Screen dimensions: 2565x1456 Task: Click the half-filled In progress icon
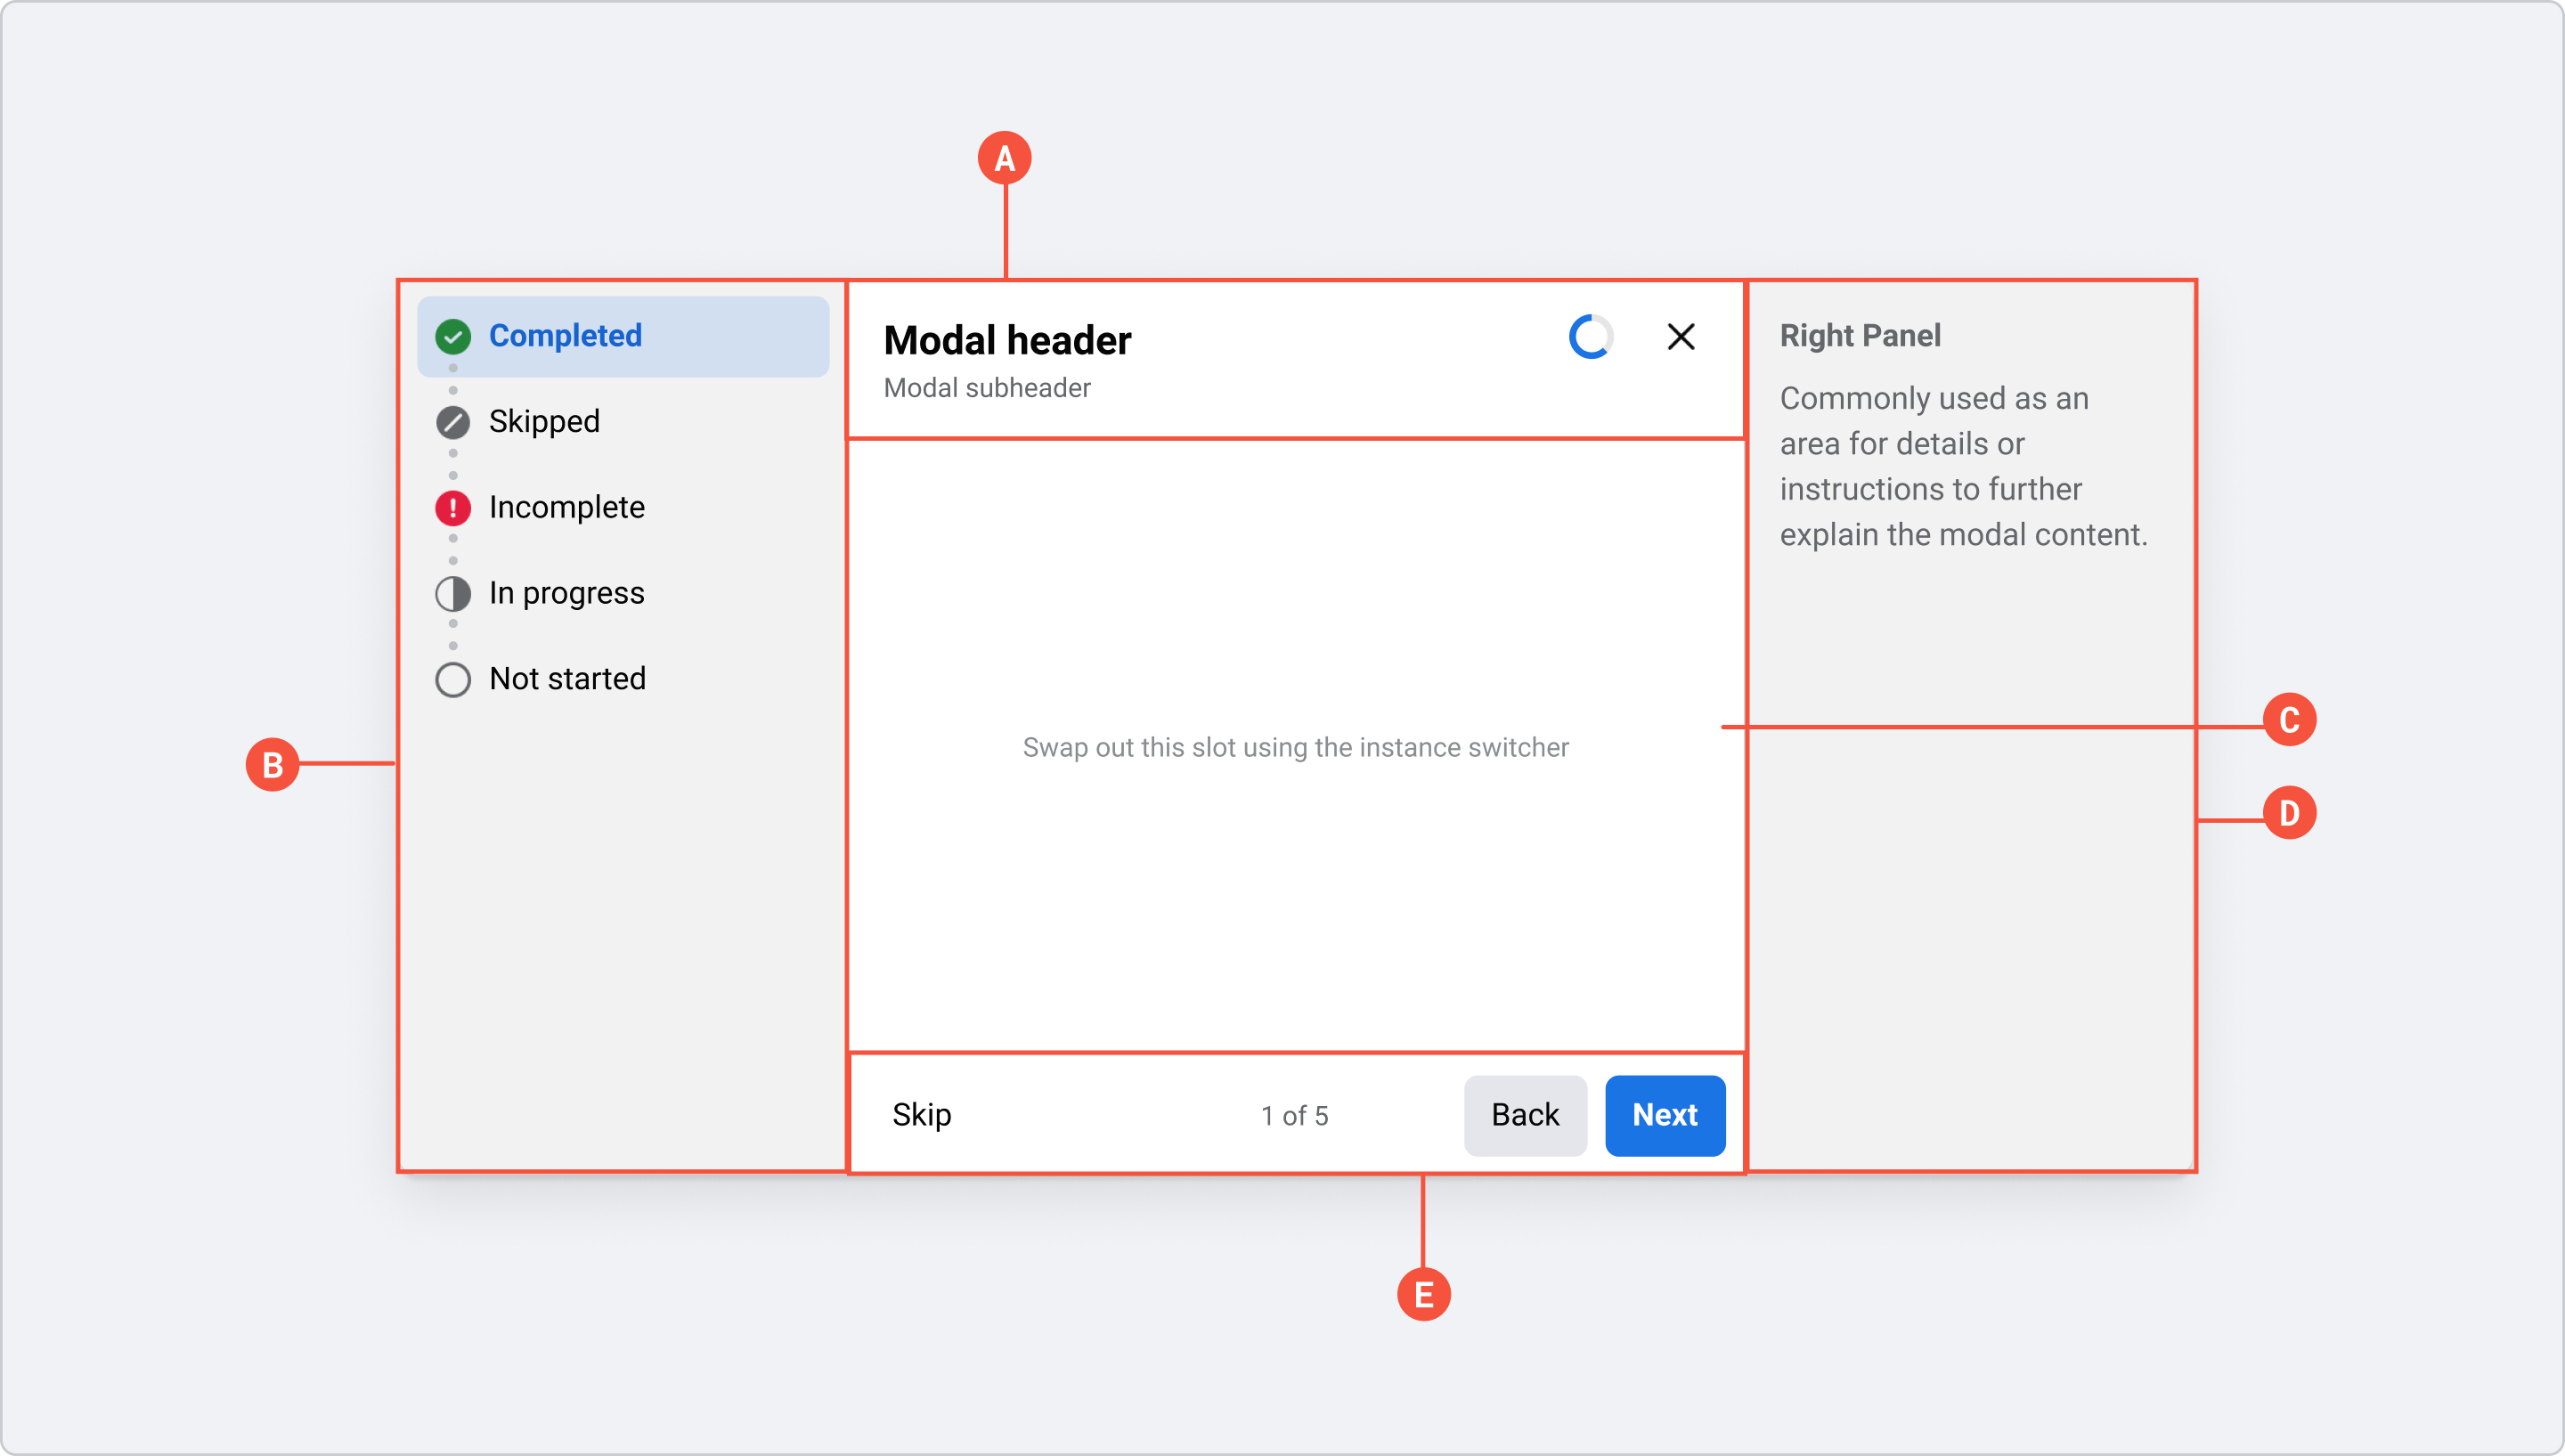click(x=453, y=594)
